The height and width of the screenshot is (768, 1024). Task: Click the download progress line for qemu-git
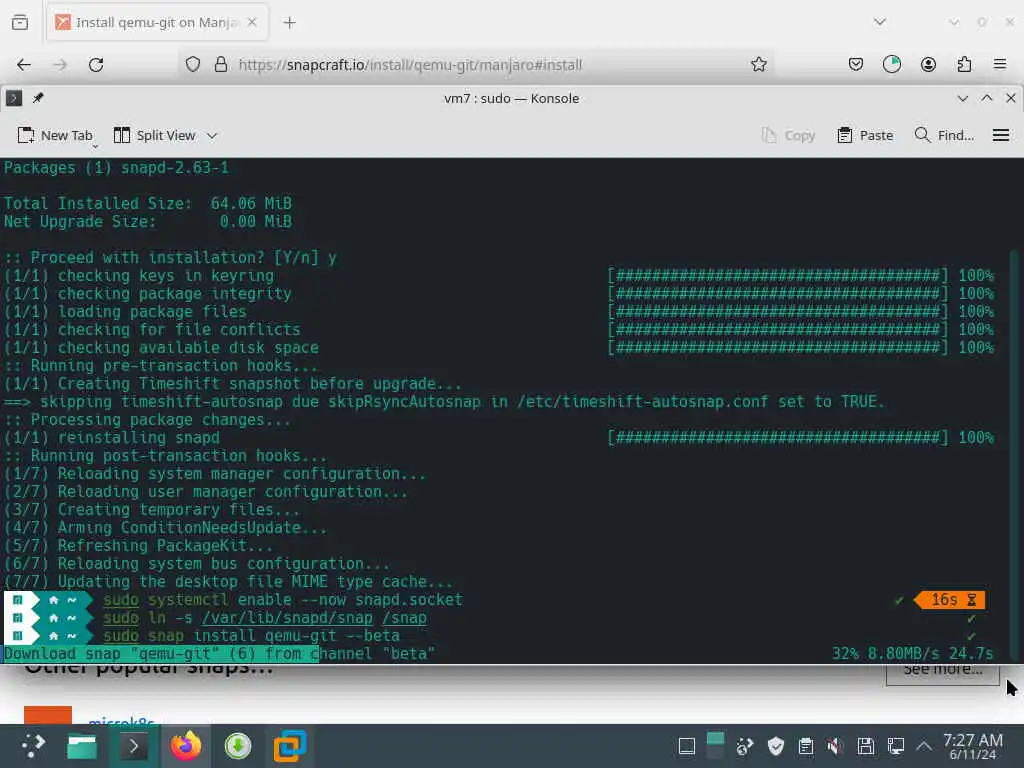[498, 654]
